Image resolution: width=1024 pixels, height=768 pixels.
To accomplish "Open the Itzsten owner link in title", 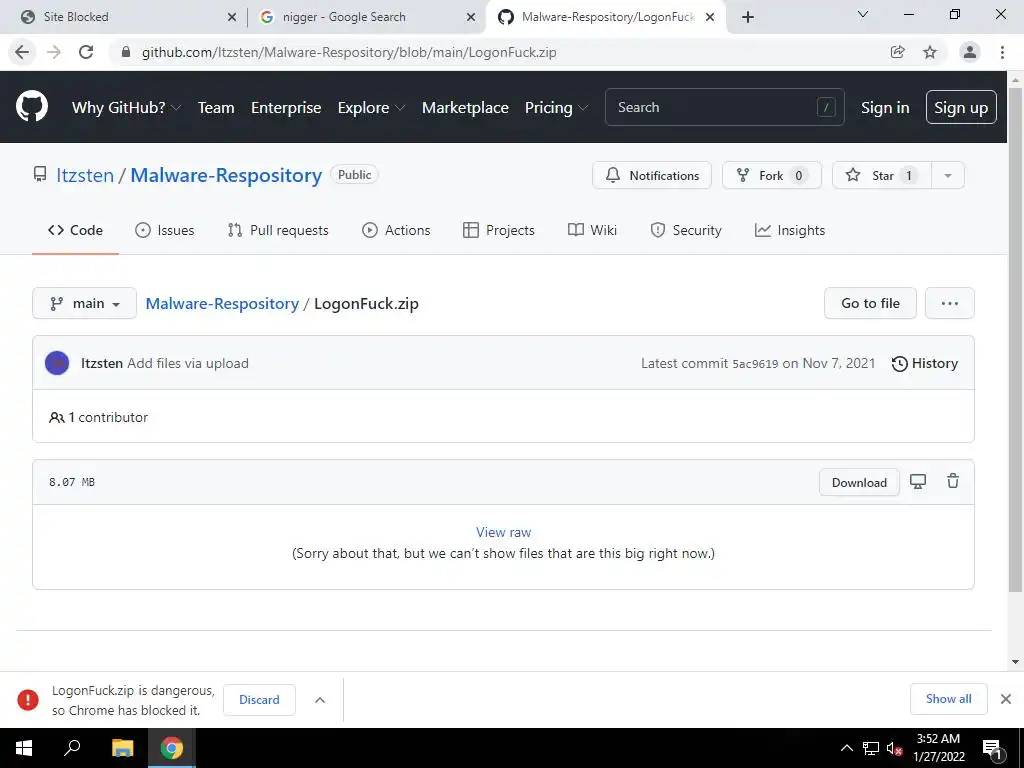I will click(85, 175).
